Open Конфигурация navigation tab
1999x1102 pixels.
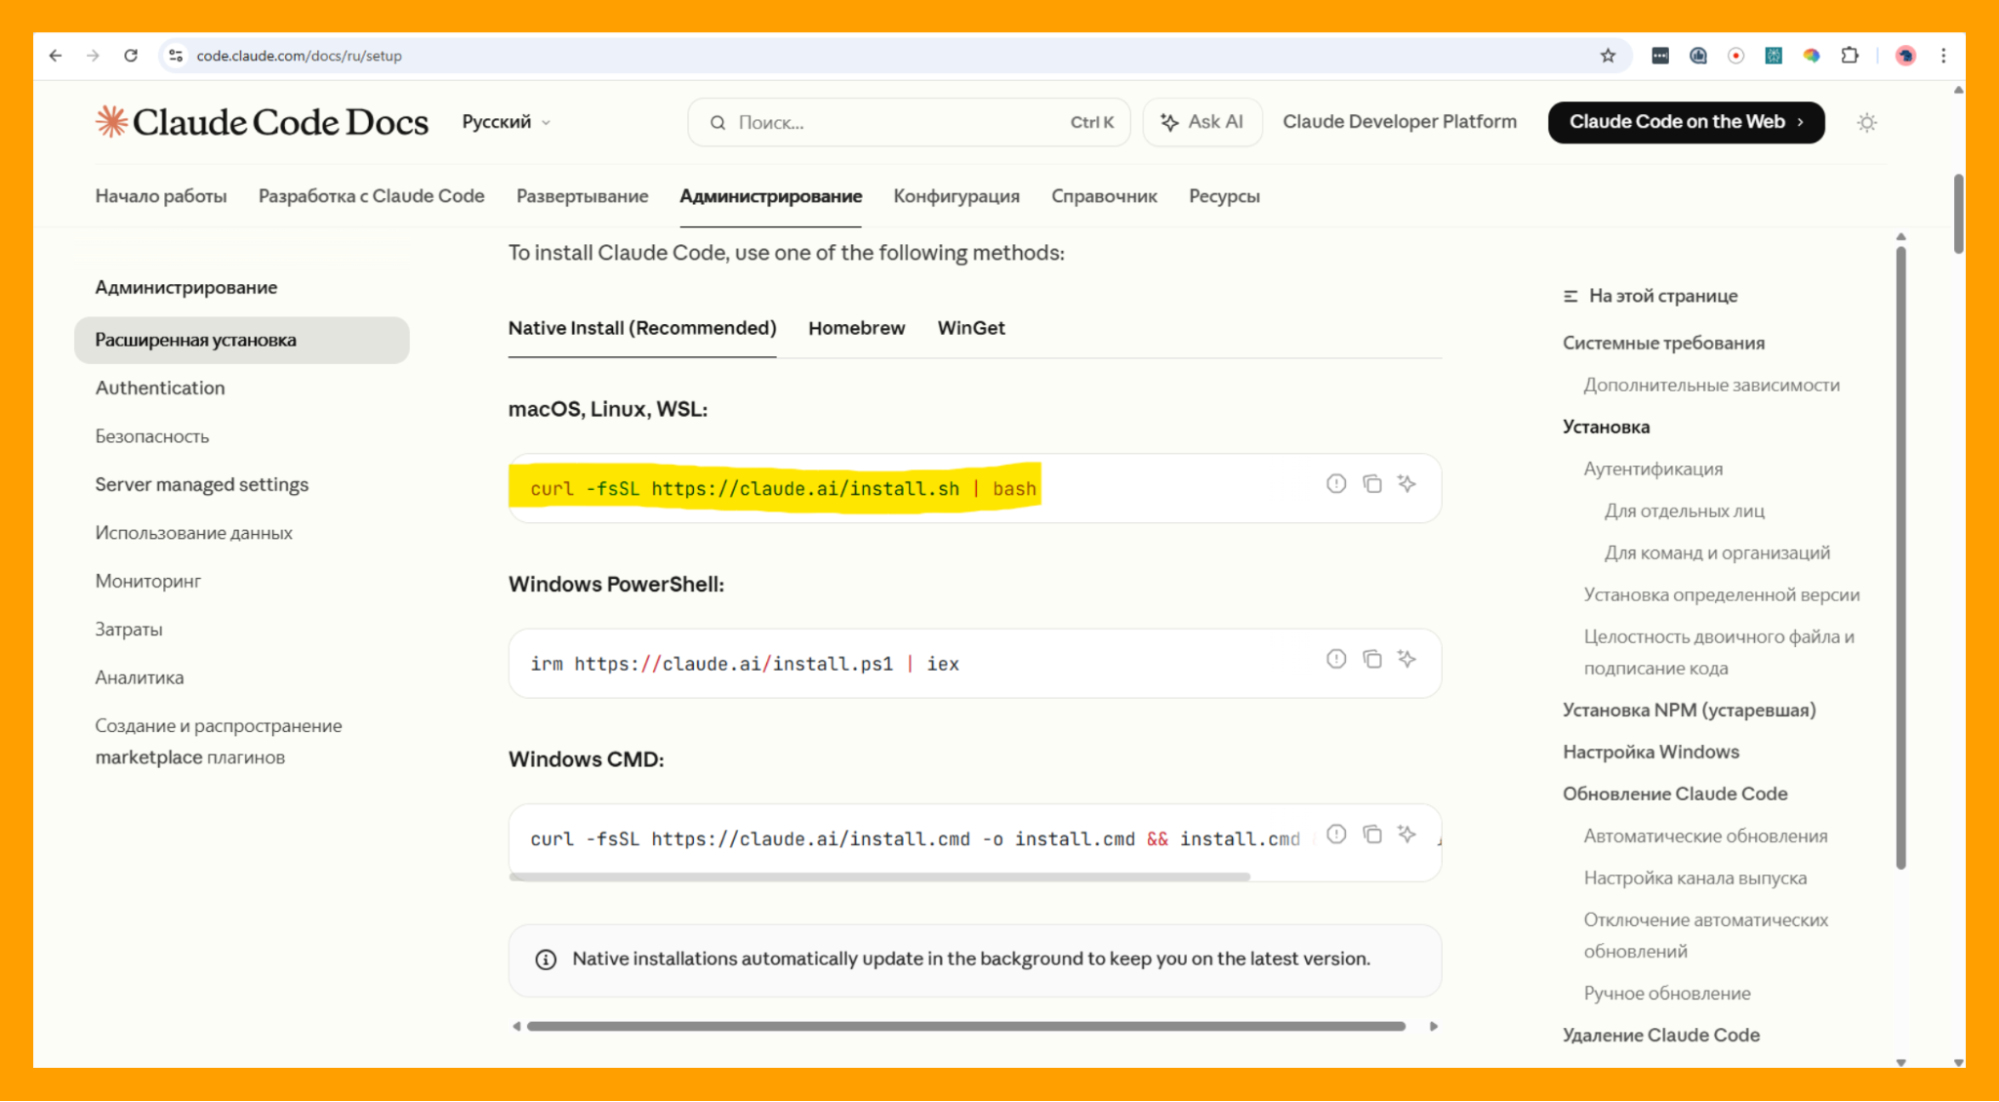pos(956,196)
